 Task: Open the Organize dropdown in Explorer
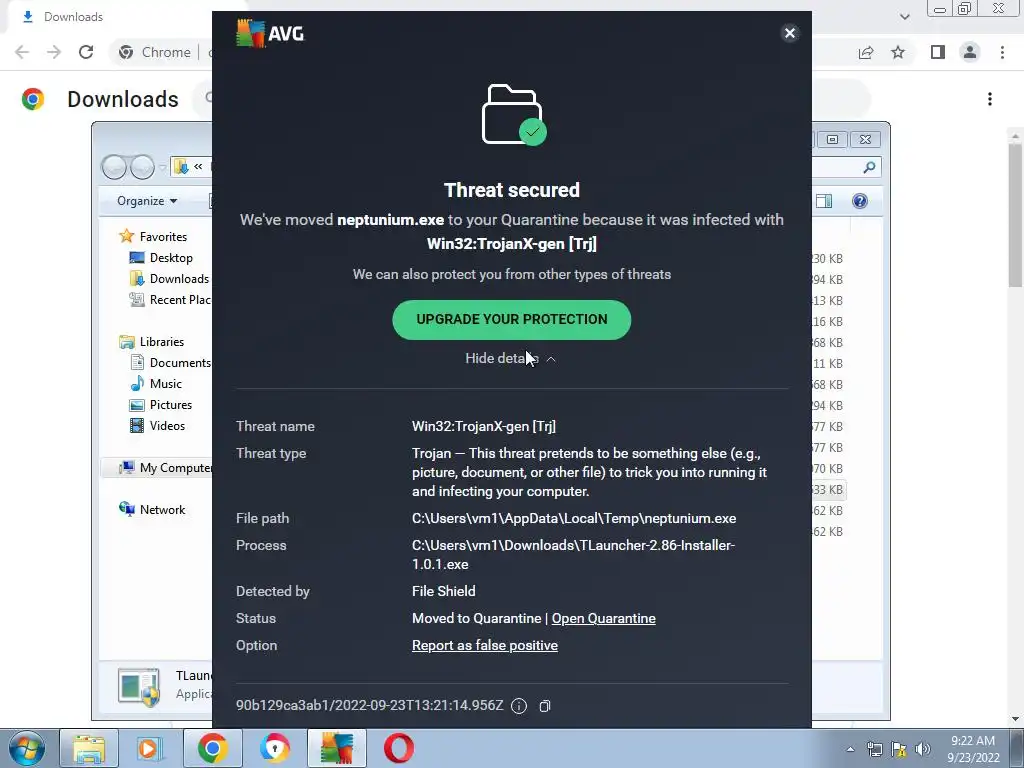(x=147, y=200)
